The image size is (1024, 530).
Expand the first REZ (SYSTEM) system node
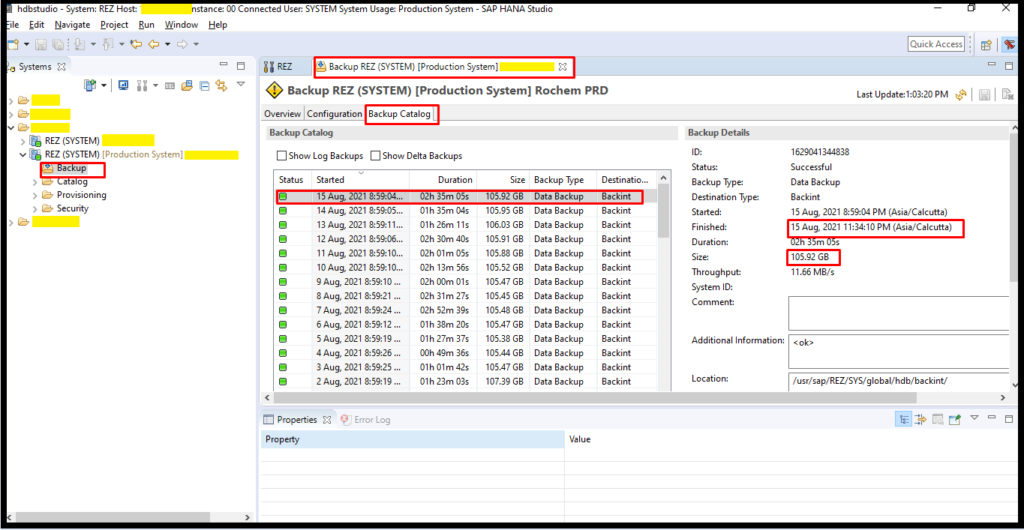click(24, 141)
